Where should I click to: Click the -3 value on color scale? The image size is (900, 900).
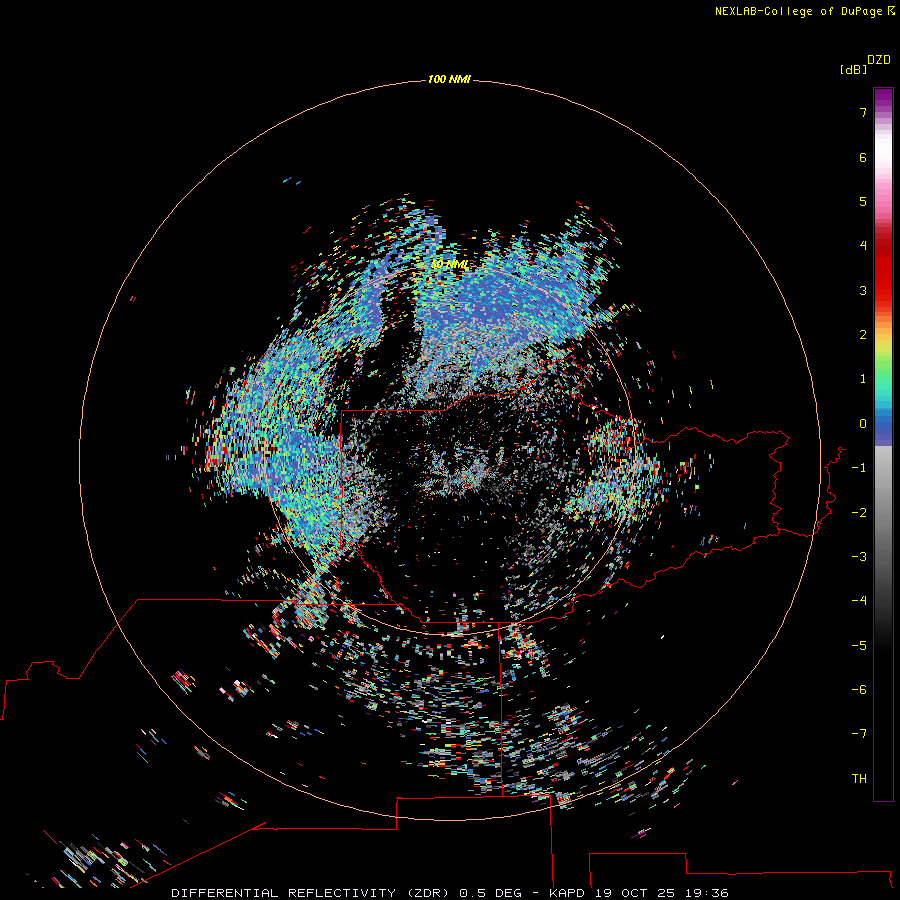[859, 557]
